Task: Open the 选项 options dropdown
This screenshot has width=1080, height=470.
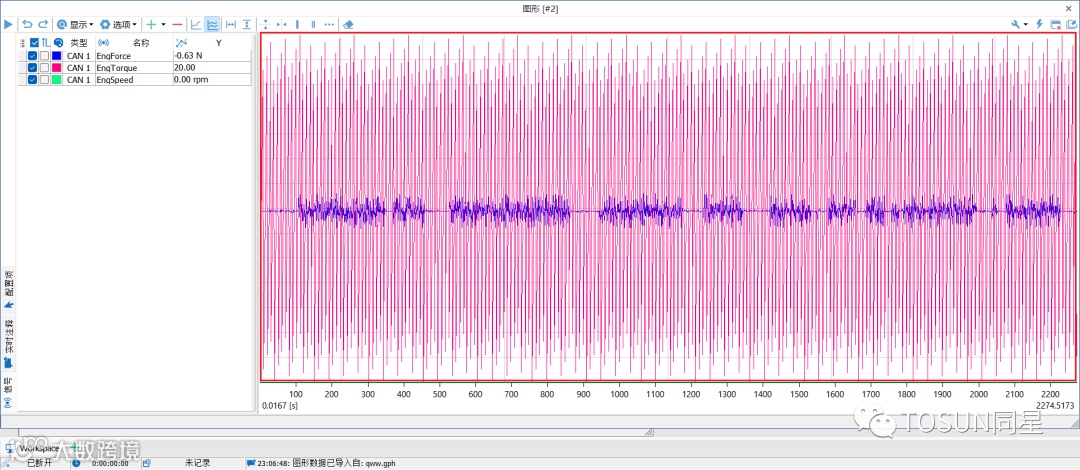Action: pos(118,24)
